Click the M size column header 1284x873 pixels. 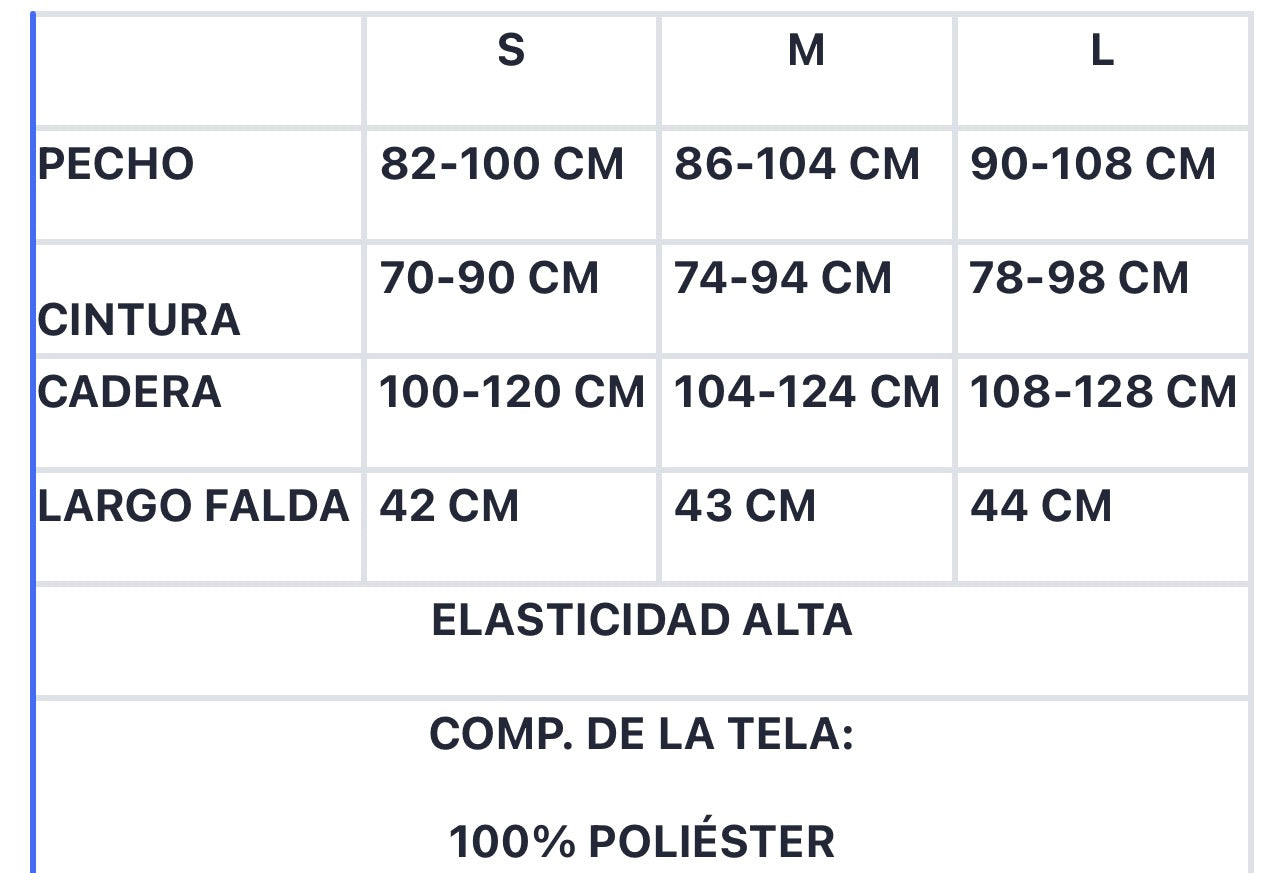(x=806, y=70)
